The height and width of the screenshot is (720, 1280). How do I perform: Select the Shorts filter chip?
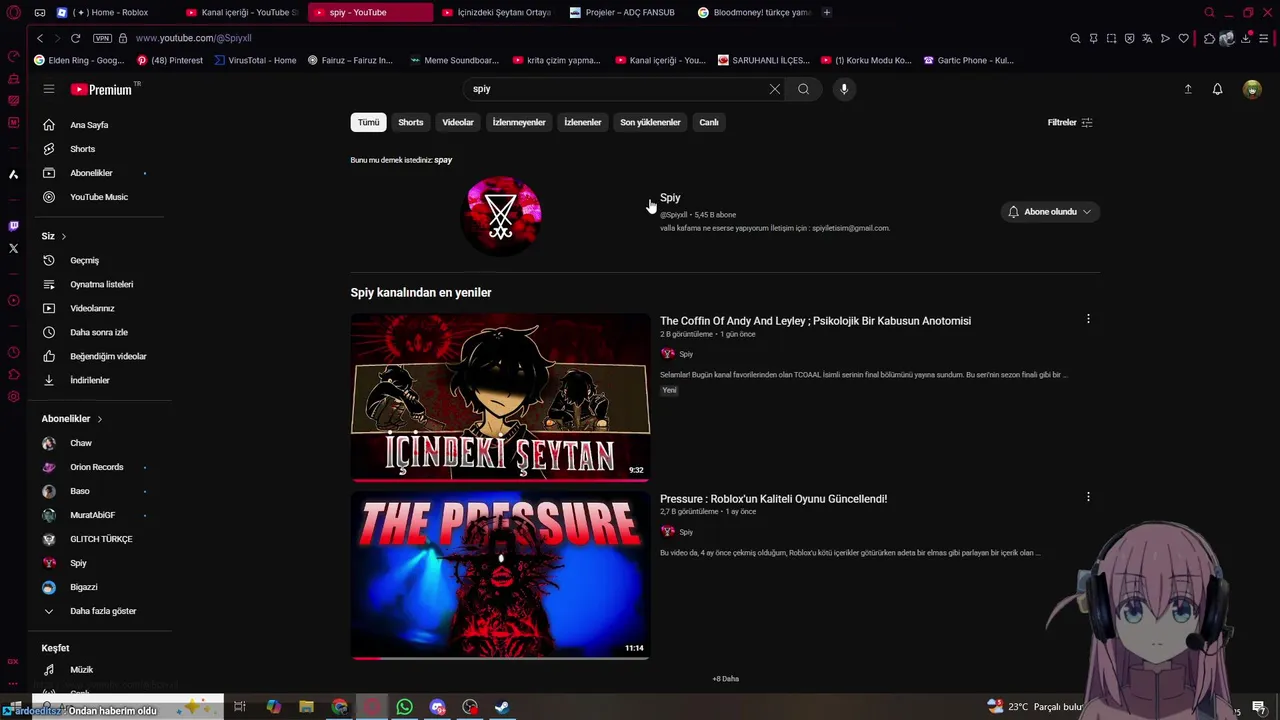(x=411, y=122)
